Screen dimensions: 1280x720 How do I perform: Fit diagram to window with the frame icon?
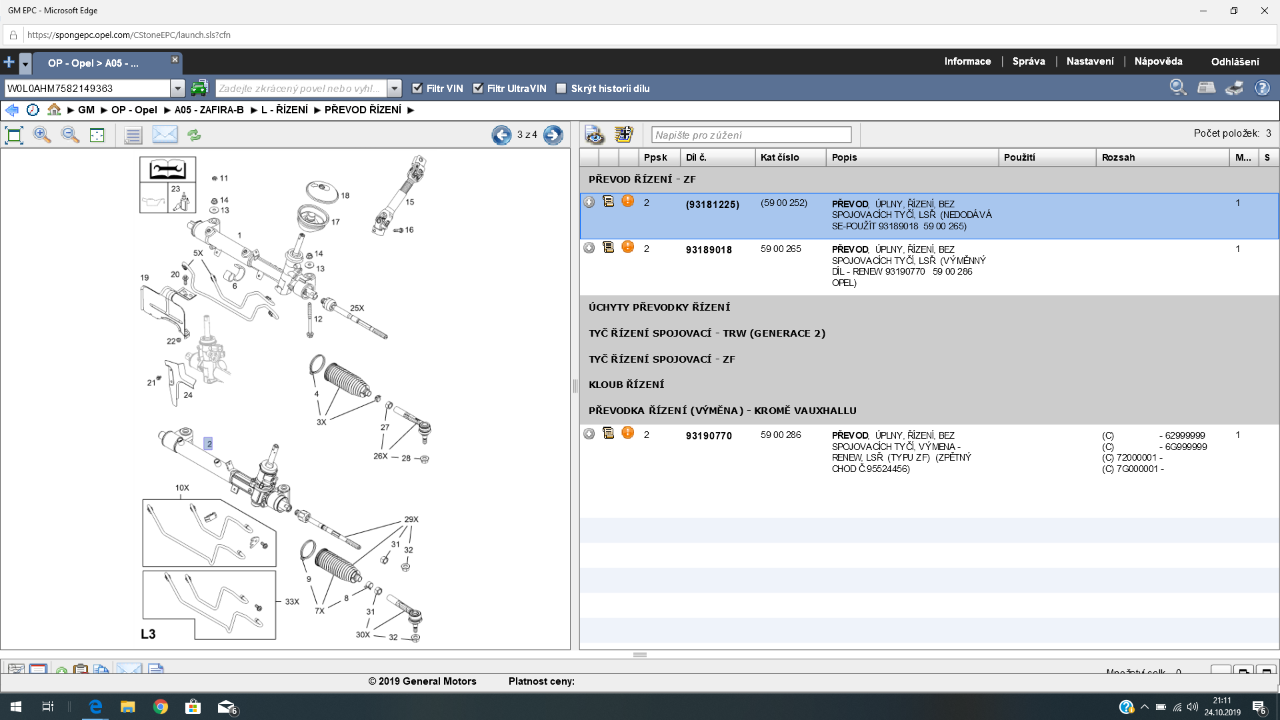[14, 135]
